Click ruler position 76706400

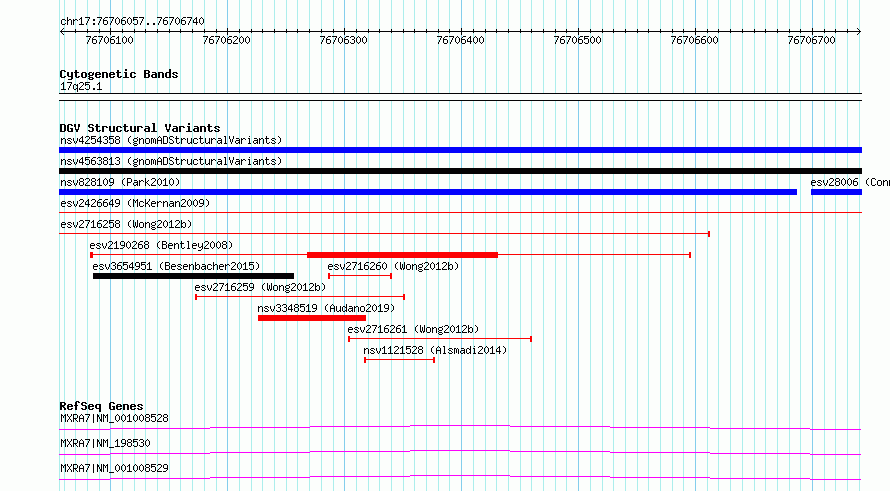pyautogui.click(x=460, y=40)
